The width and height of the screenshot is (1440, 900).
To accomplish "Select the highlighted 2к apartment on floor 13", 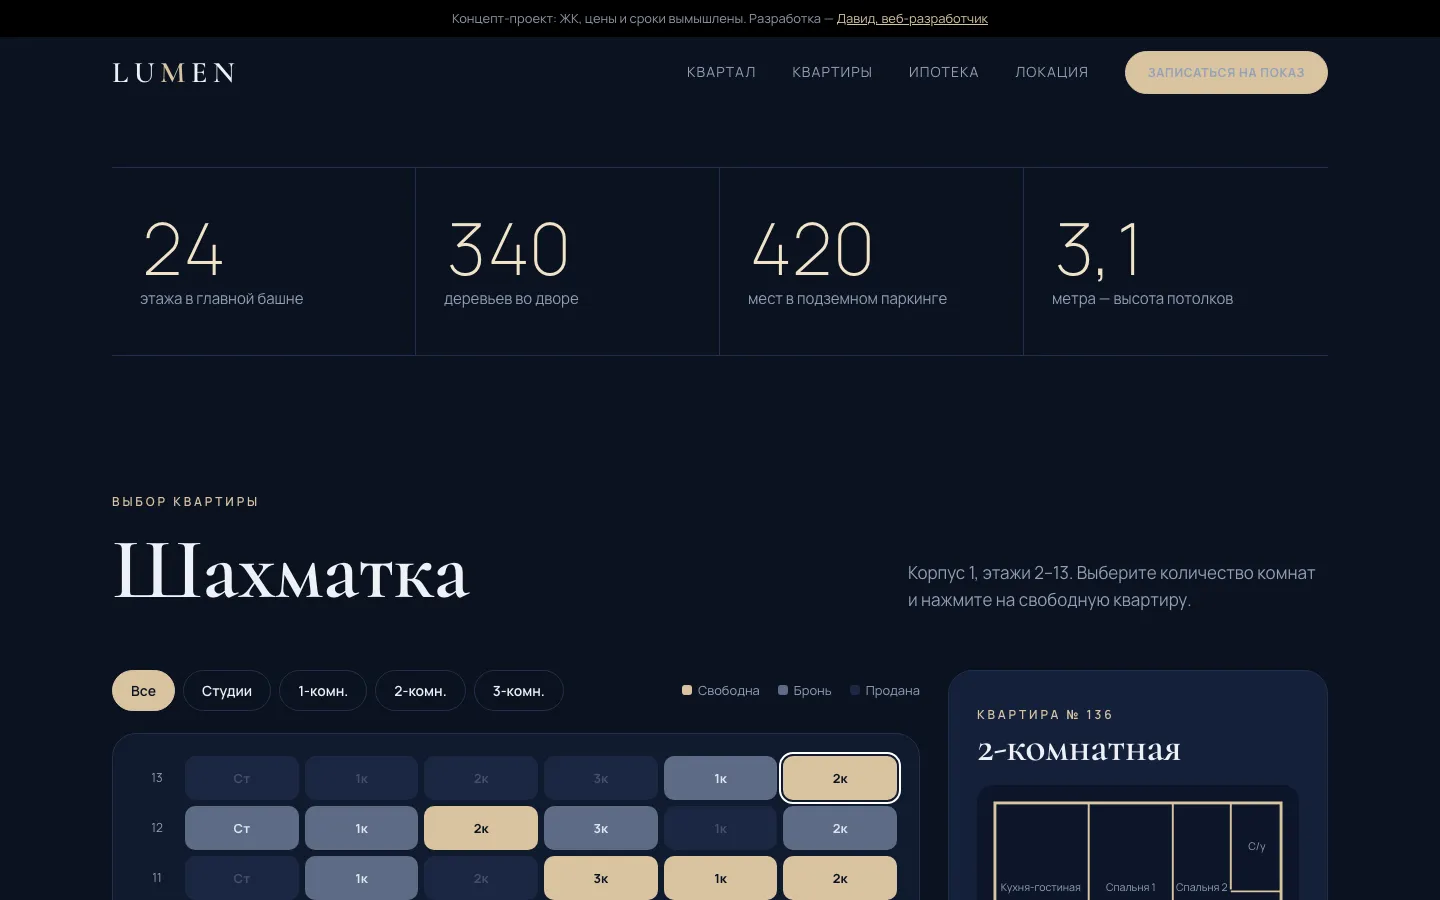I will (x=840, y=779).
